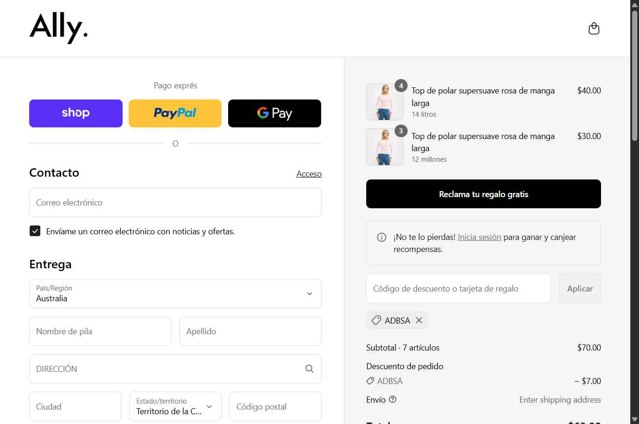The height and width of the screenshot is (424, 639).
Task: Click the Descuento de pedido label
Action: point(405,366)
